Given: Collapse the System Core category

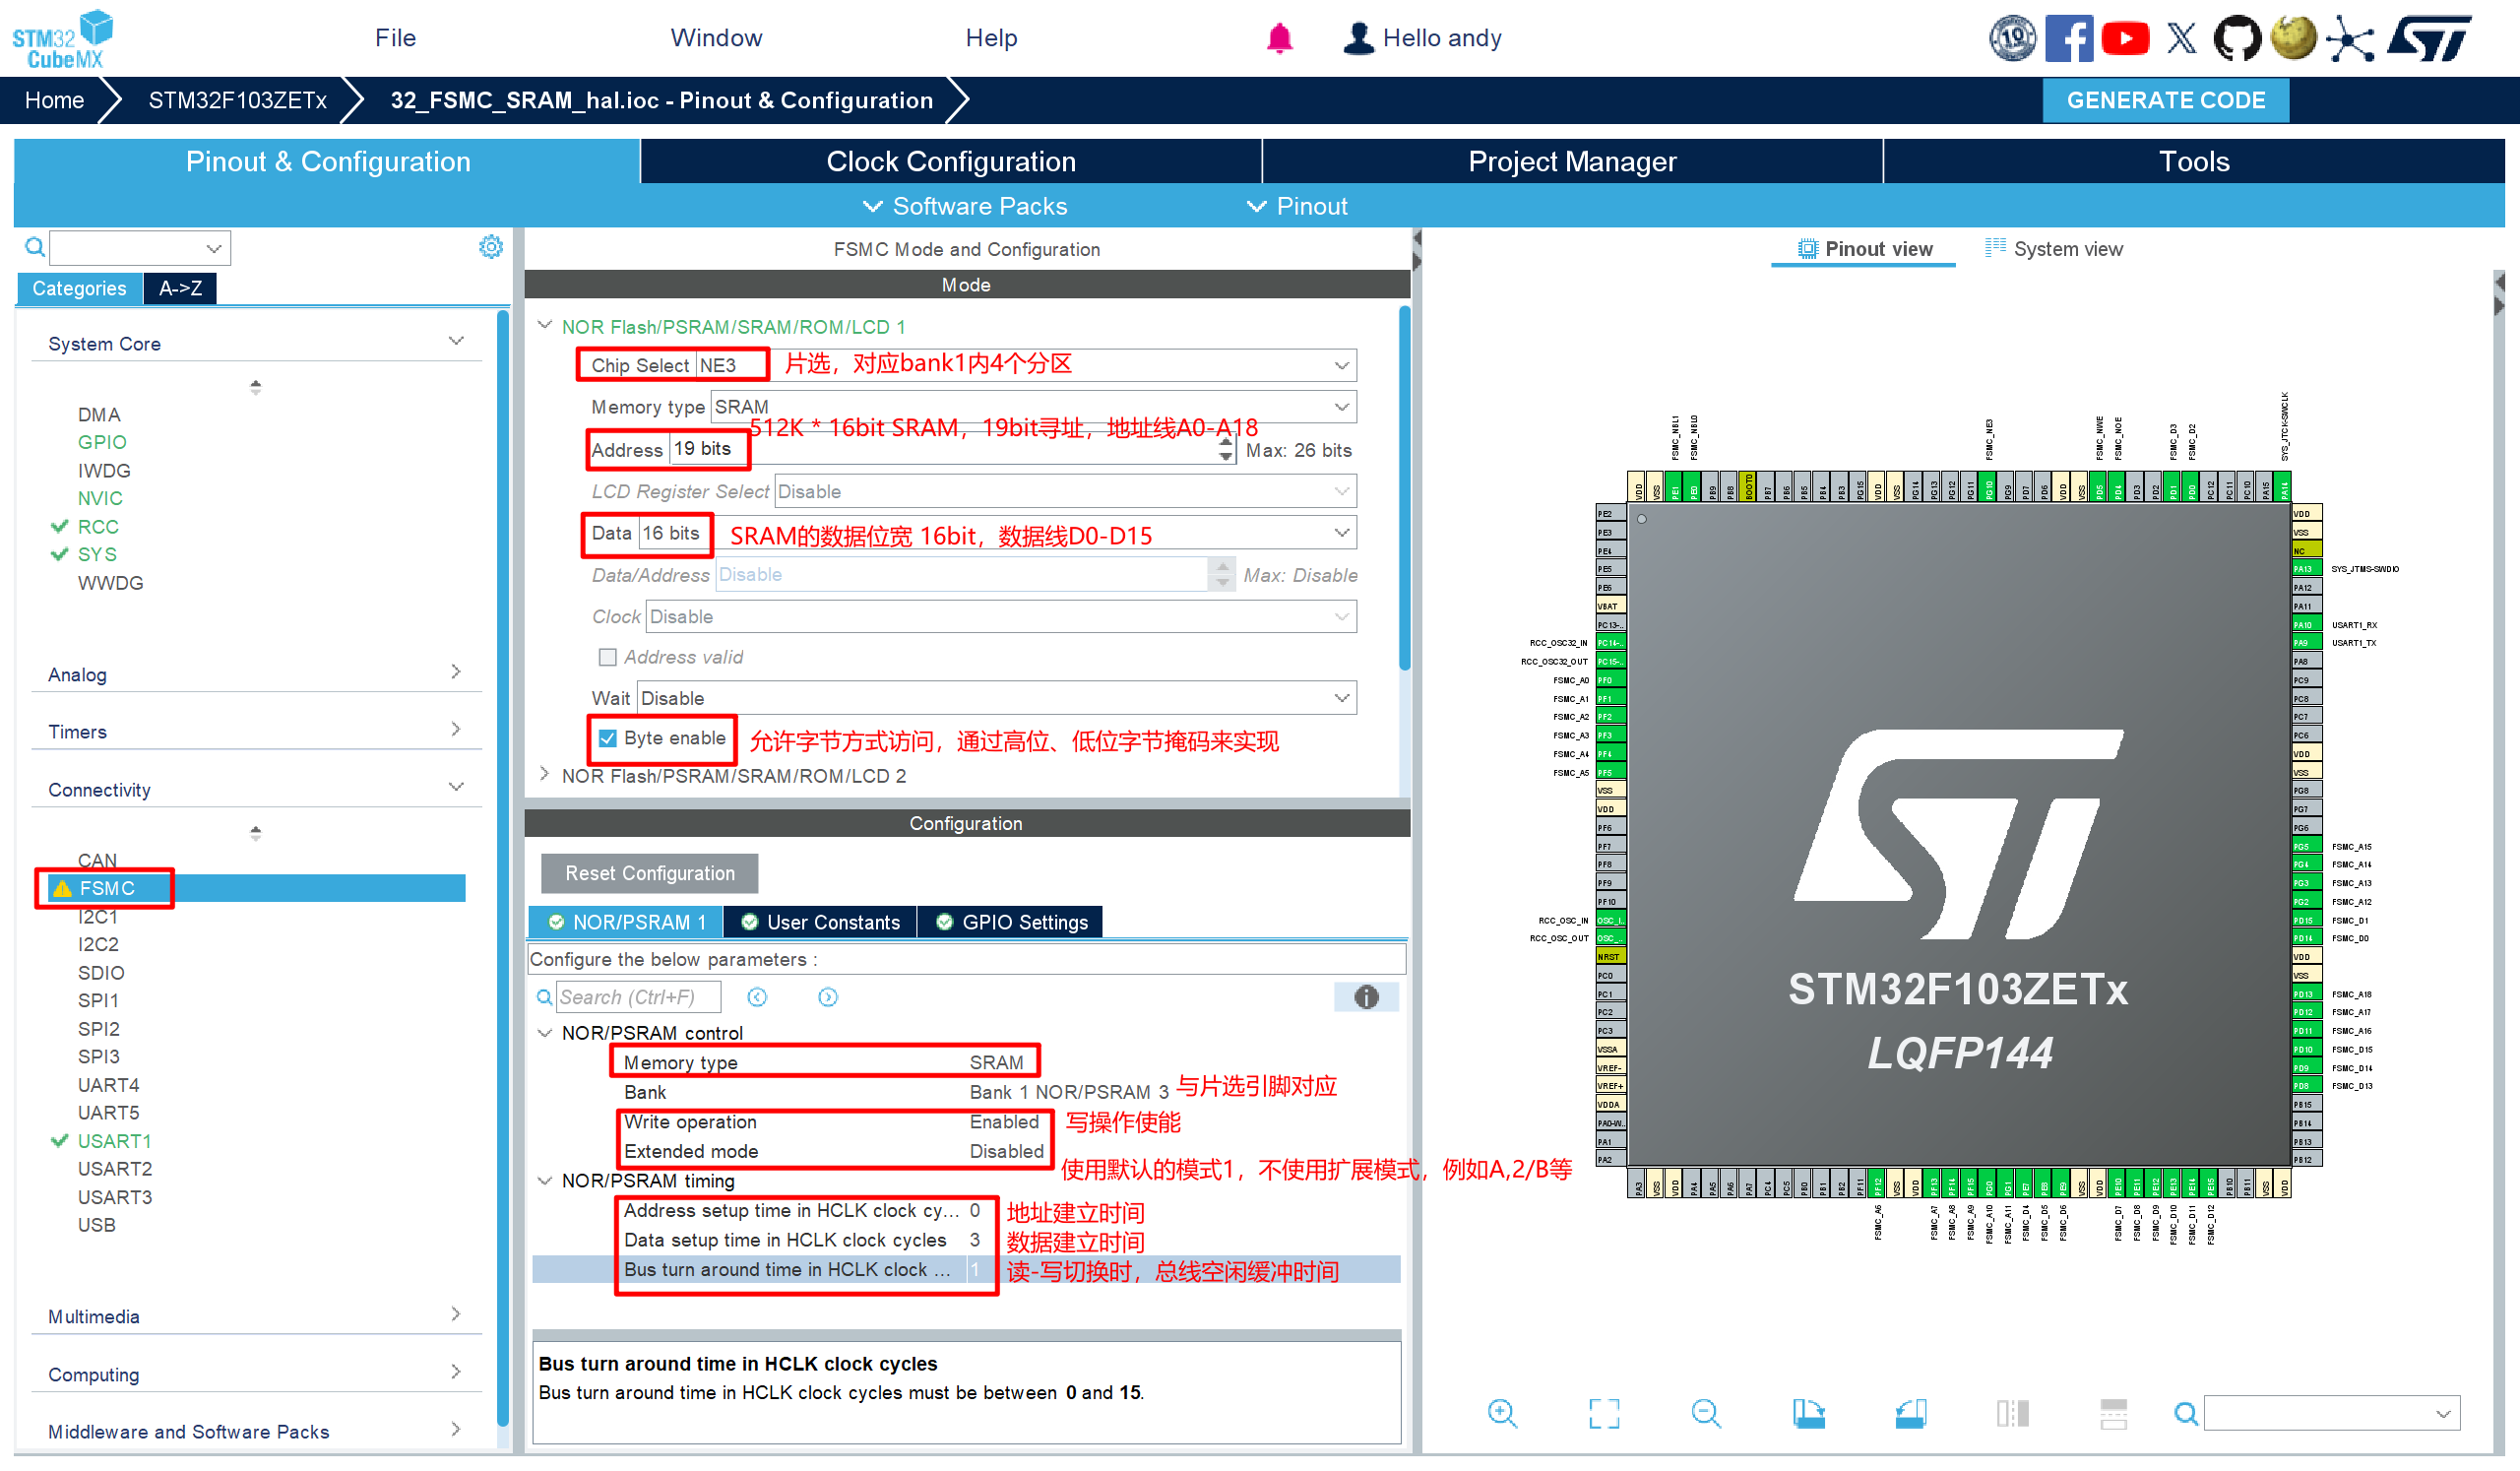Looking at the screenshot, I should point(455,341).
